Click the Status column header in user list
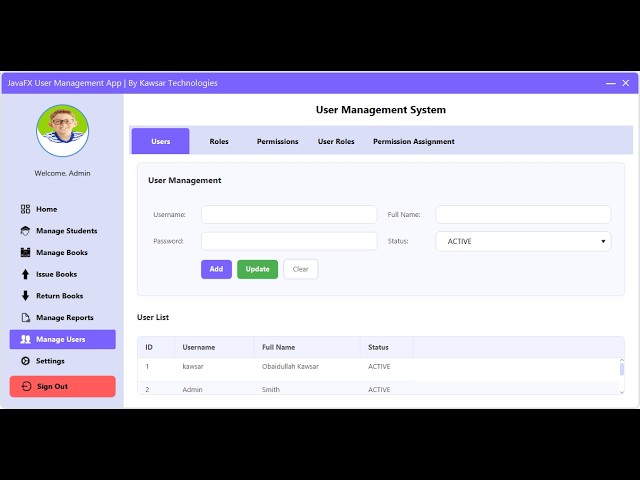640x480 pixels. 387,347
